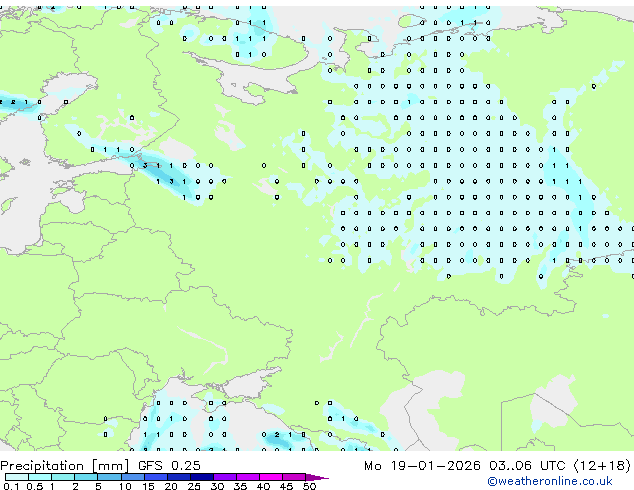Pick the 40–45 mm magenta legend box

[271, 477]
